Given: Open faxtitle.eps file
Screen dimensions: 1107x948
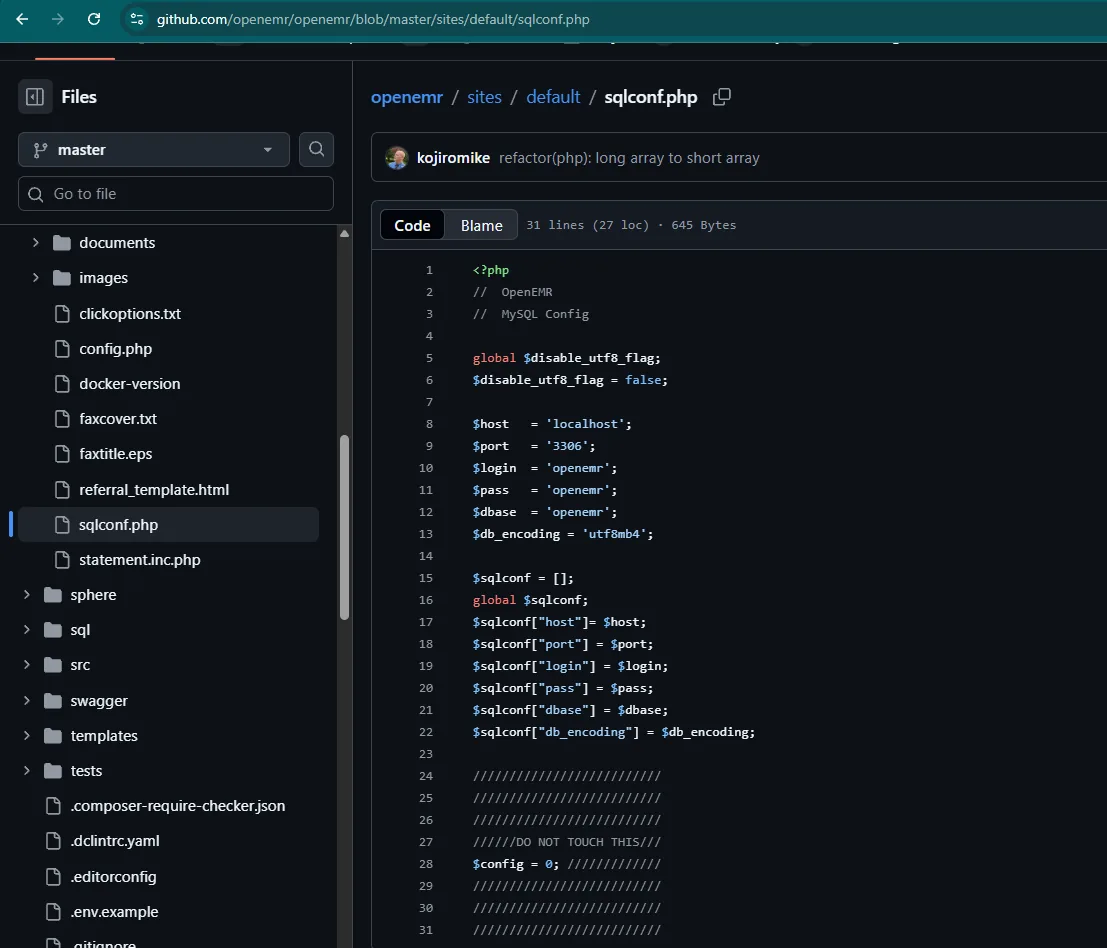Looking at the screenshot, I should click(x=116, y=454).
